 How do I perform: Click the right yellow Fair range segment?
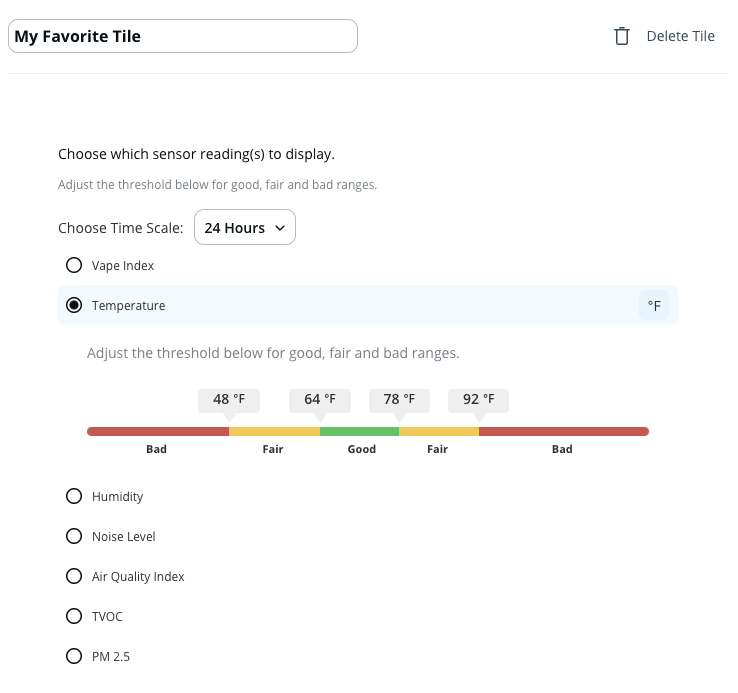pyautogui.click(x=438, y=431)
